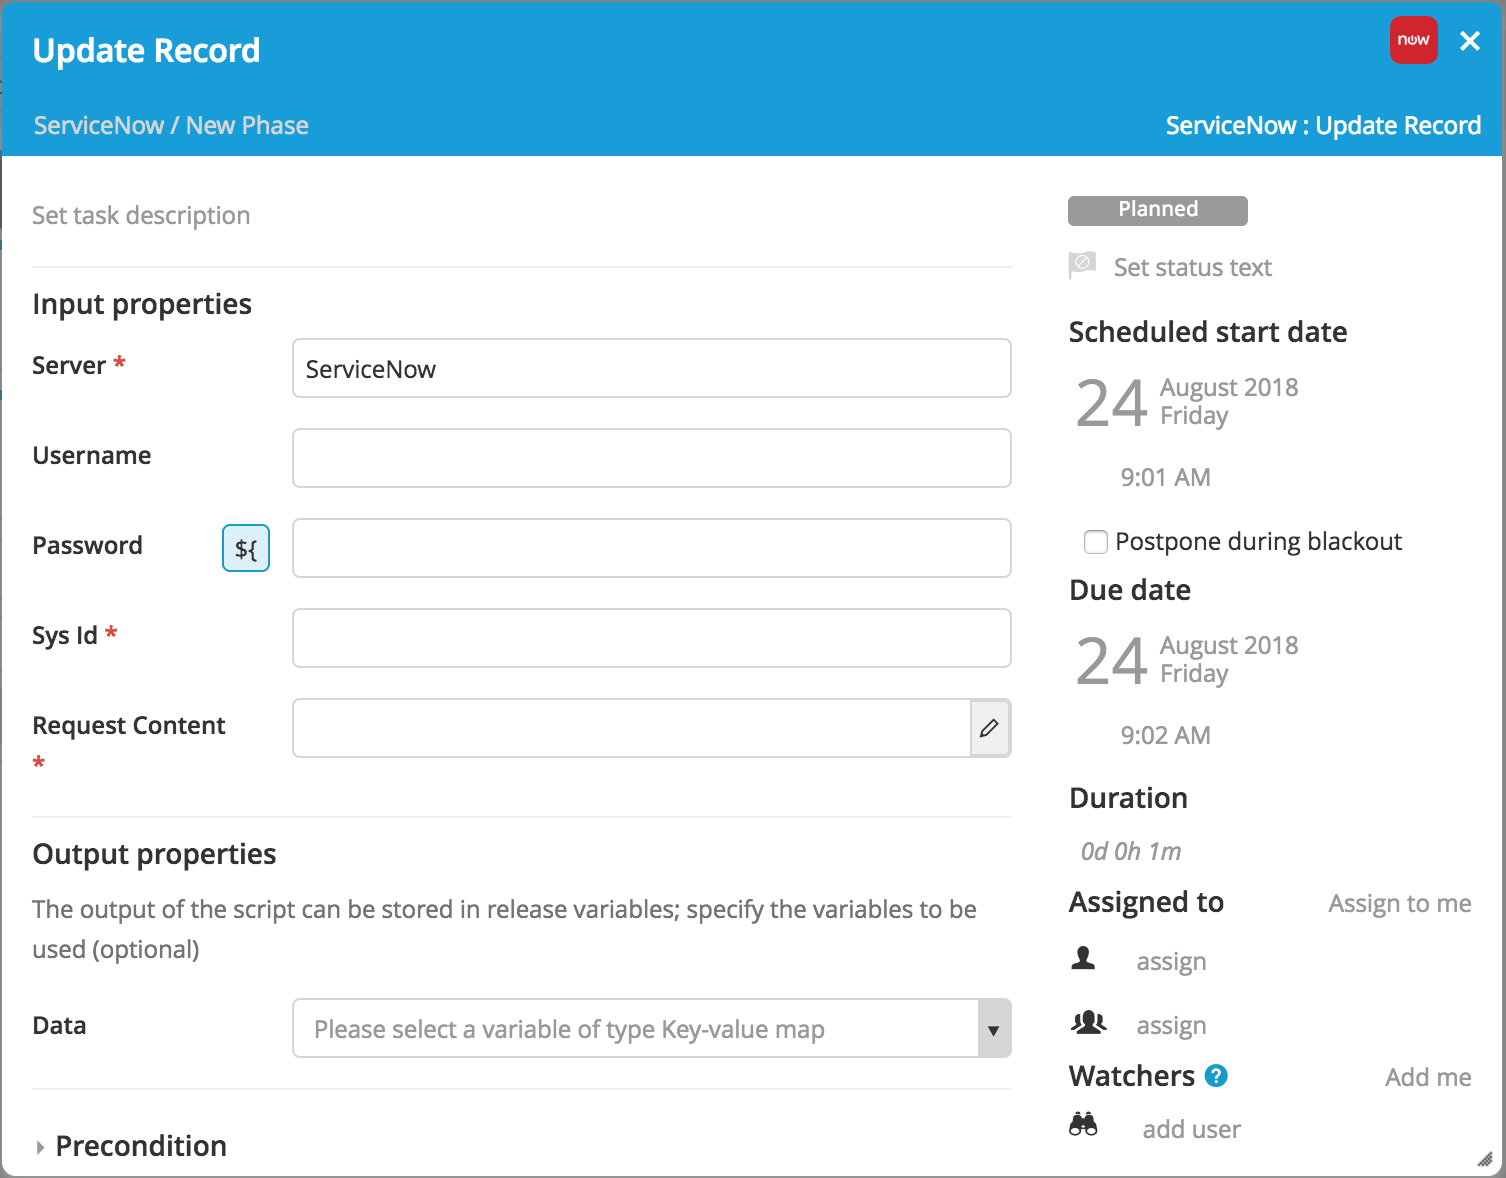This screenshot has width=1506, height=1178.
Task: Click the status flag icon
Action: (x=1082, y=265)
